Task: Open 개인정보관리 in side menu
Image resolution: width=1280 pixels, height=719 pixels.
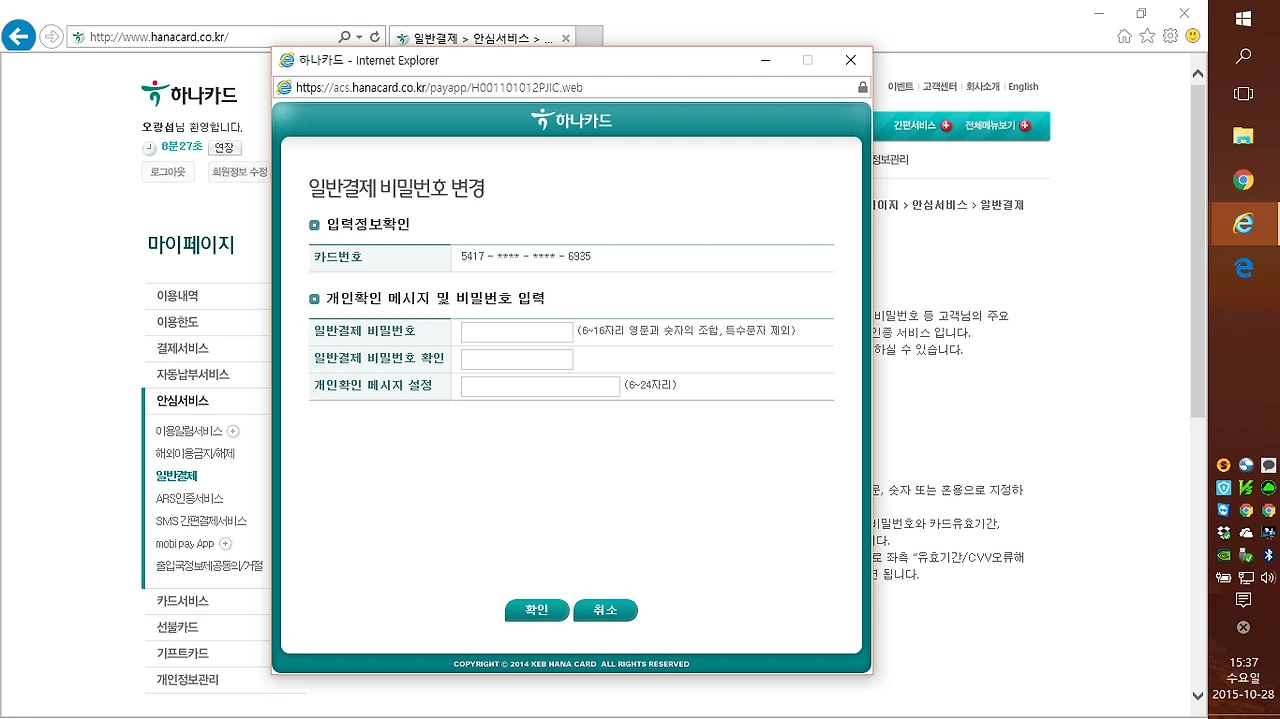Action: coord(188,679)
